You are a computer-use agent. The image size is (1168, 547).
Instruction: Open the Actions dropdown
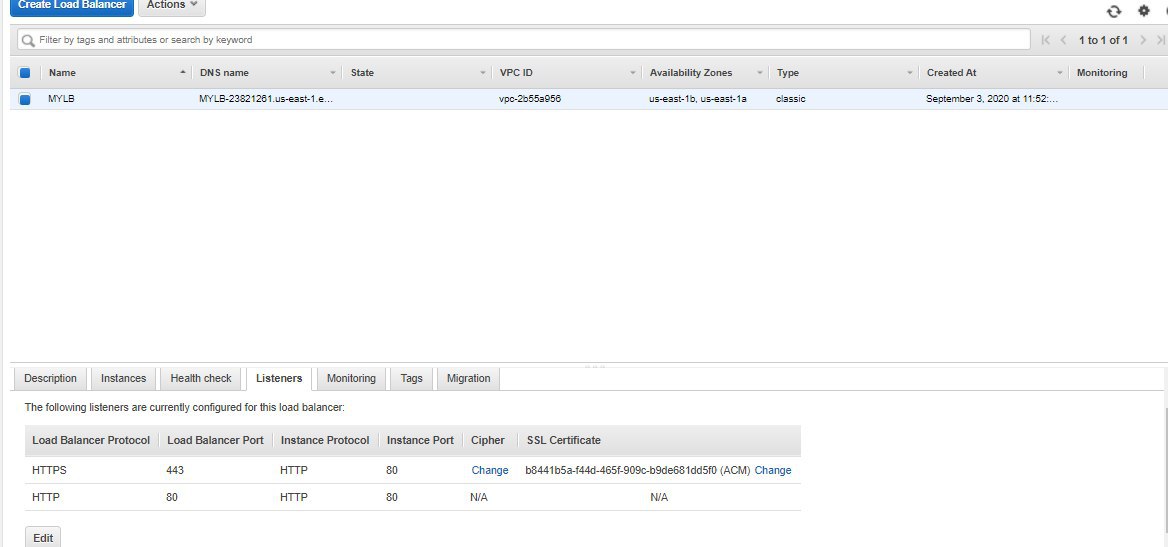click(x=172, y=6)
